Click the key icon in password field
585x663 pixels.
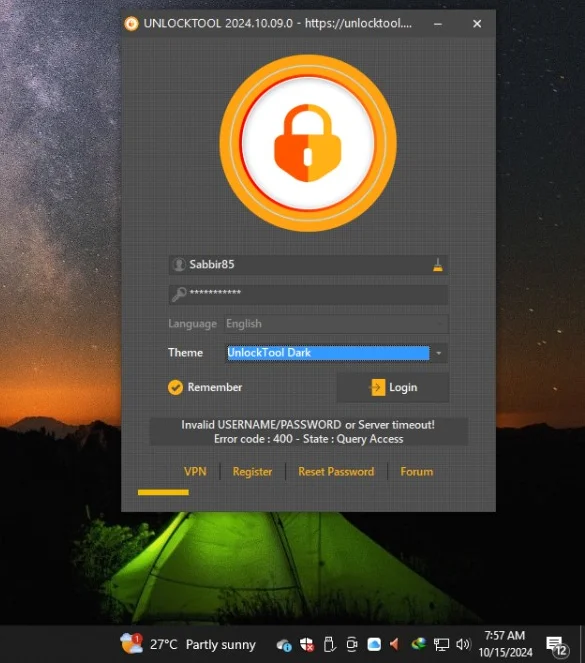[x=179, y=294]
